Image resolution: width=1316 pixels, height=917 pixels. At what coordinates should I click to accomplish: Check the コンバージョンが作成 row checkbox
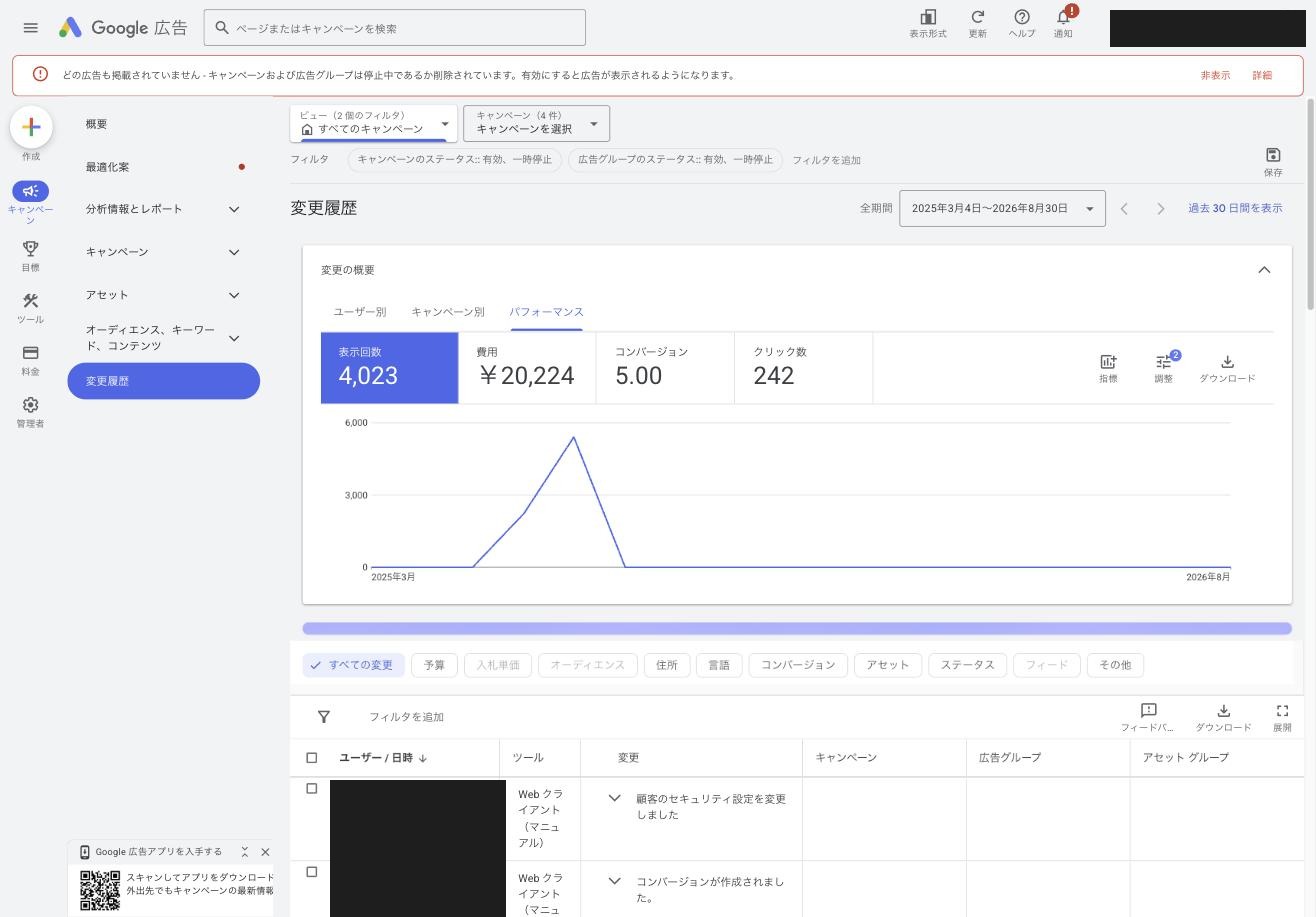coord(312,872)
